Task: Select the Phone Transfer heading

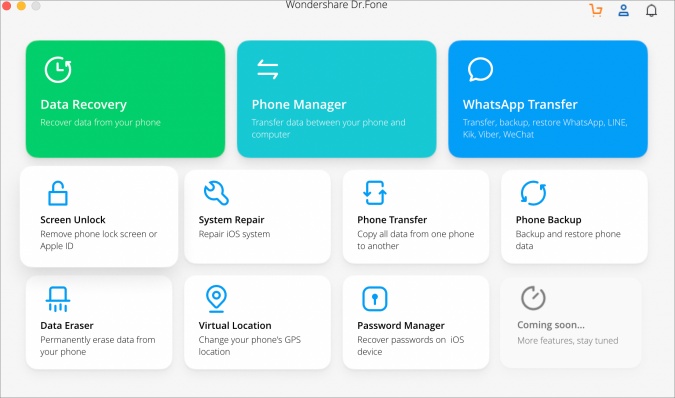Action: (392, 220)
